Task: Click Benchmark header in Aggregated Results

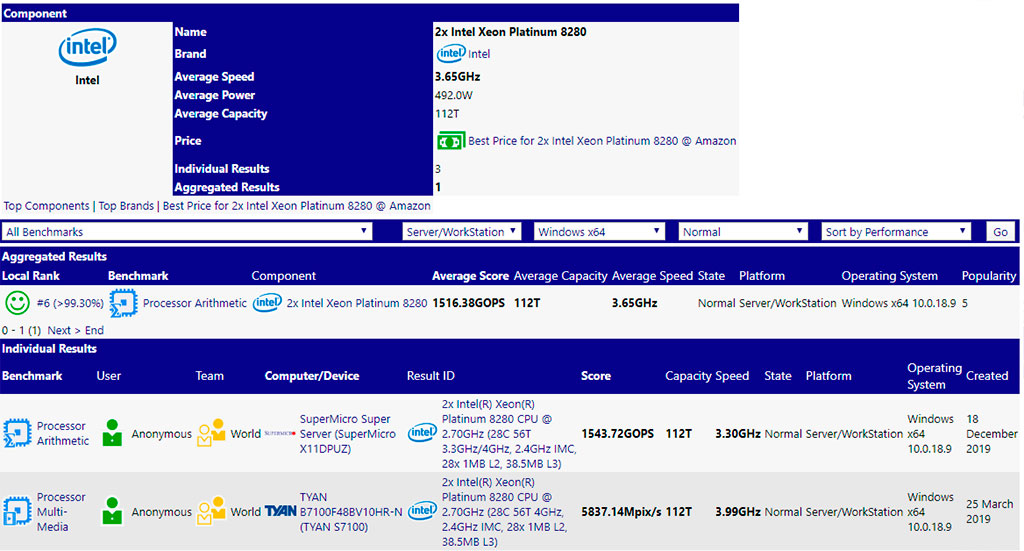Action: click(x=138, y=276)
